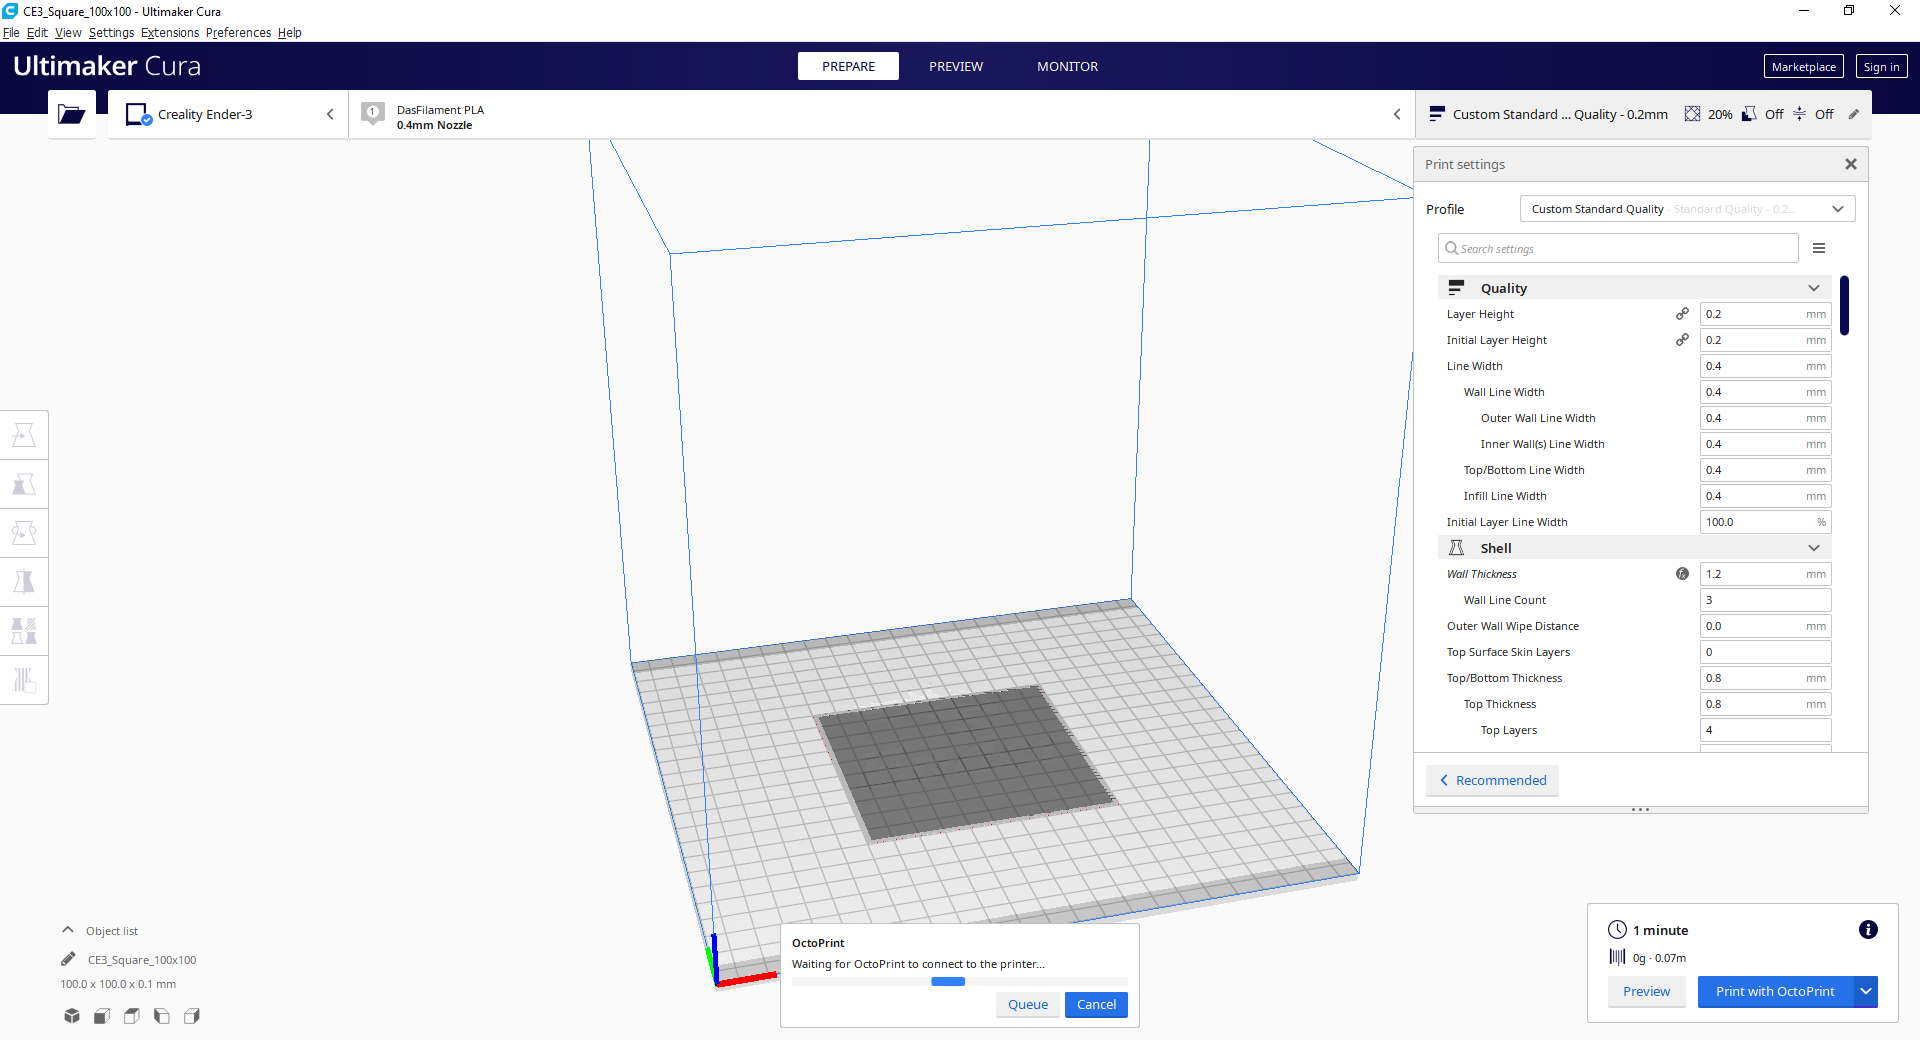Select the PREPARE stage tab
Screen dimensions: 1920x1040
(x=848, y=66)
